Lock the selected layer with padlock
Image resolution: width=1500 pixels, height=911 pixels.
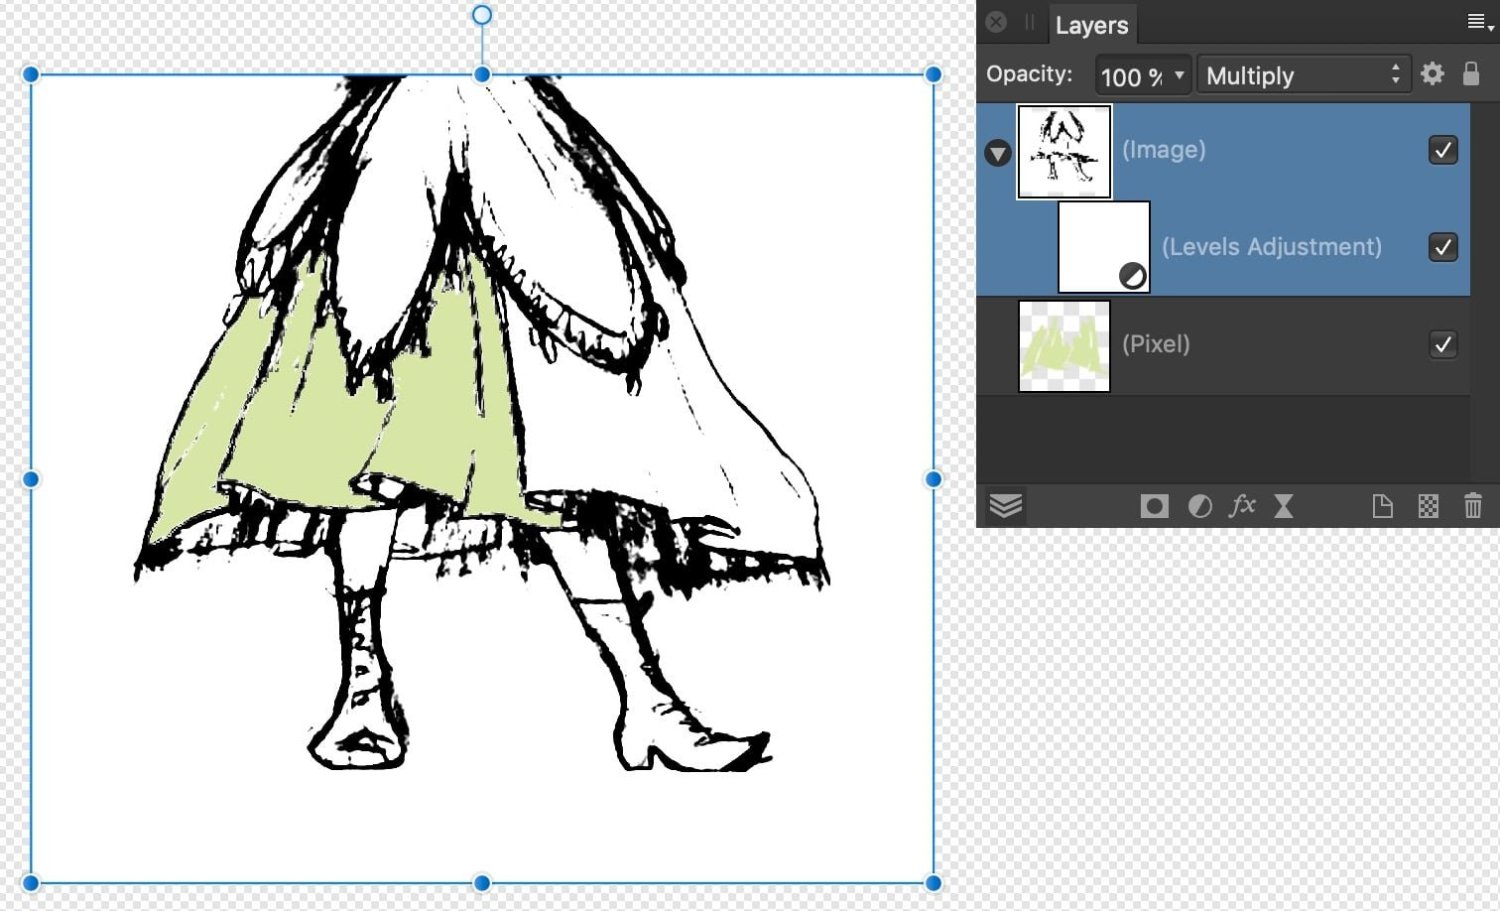click(x=1471, y=74)
